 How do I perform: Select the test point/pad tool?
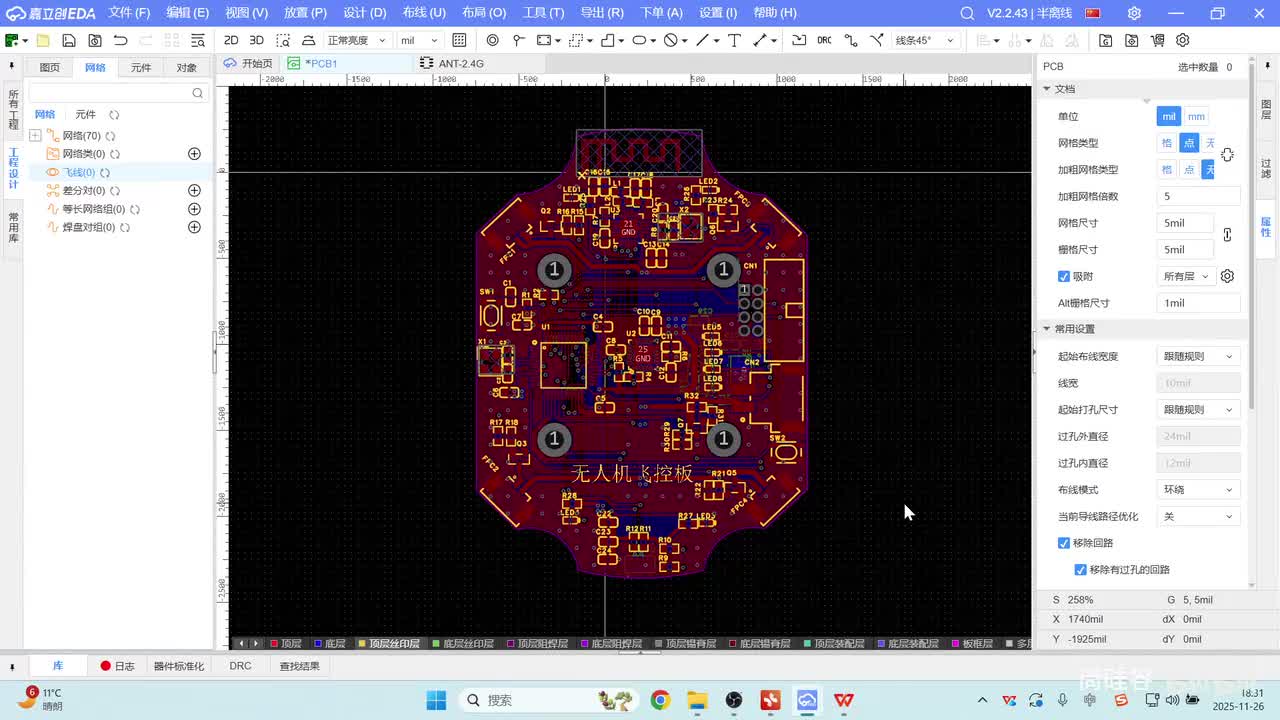click(x=518, y=40)
